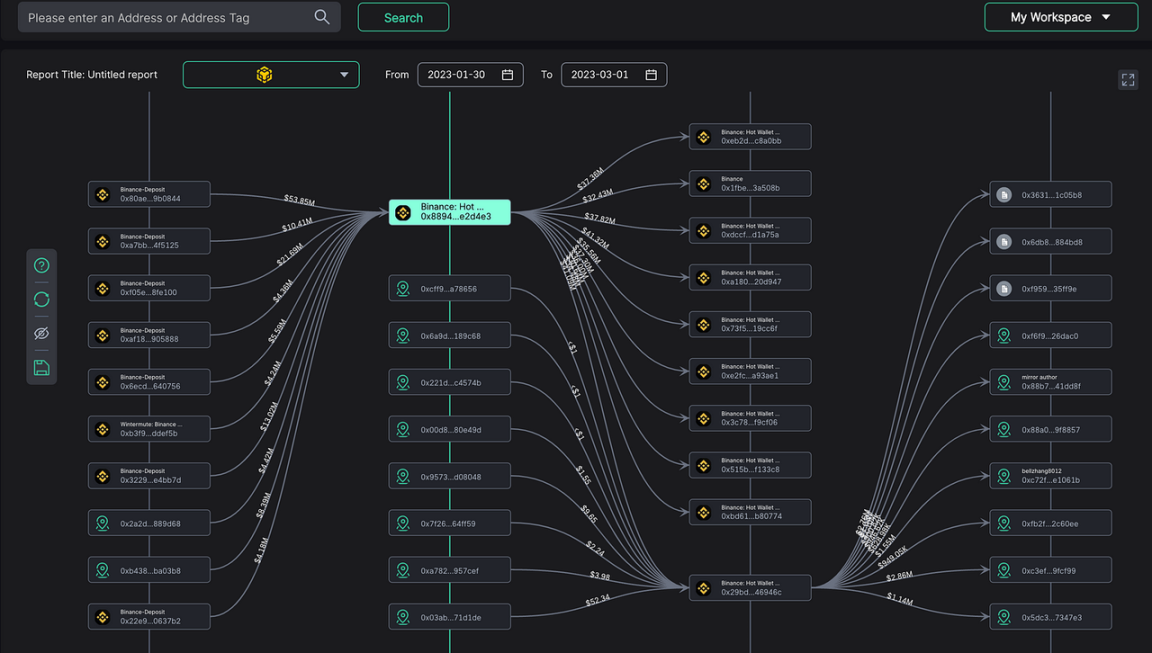
Task: Focus the address or address tag input
Action: pos(165,17)
